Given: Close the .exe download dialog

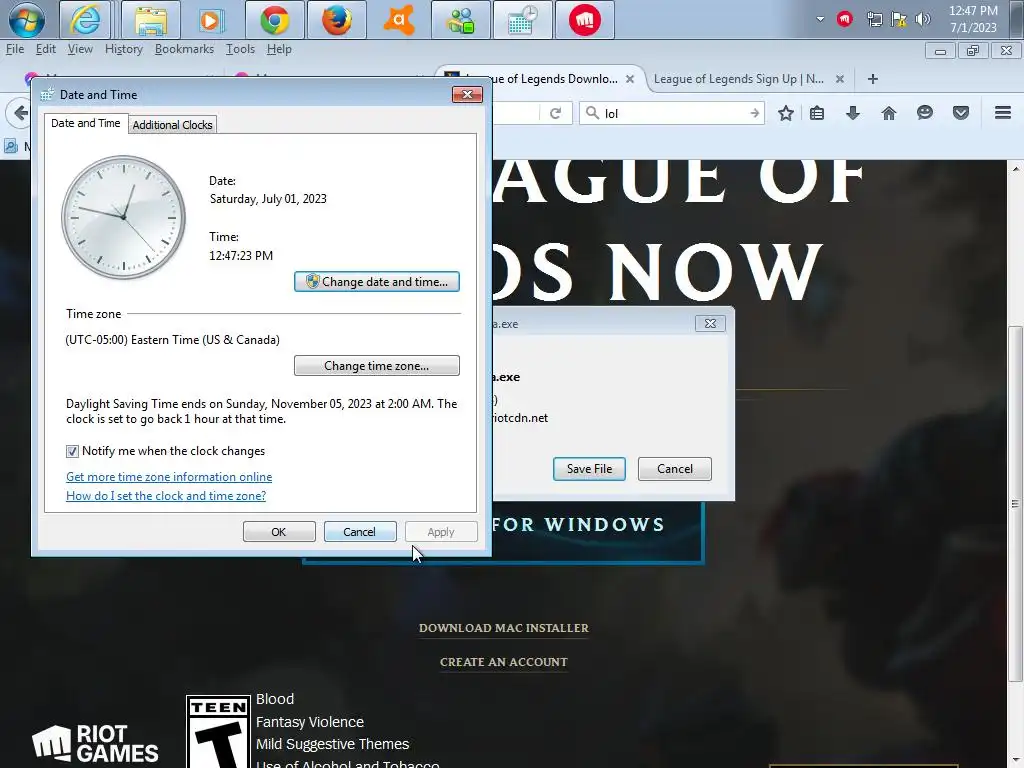Looking at the screenshot, I should click(710, 323).
